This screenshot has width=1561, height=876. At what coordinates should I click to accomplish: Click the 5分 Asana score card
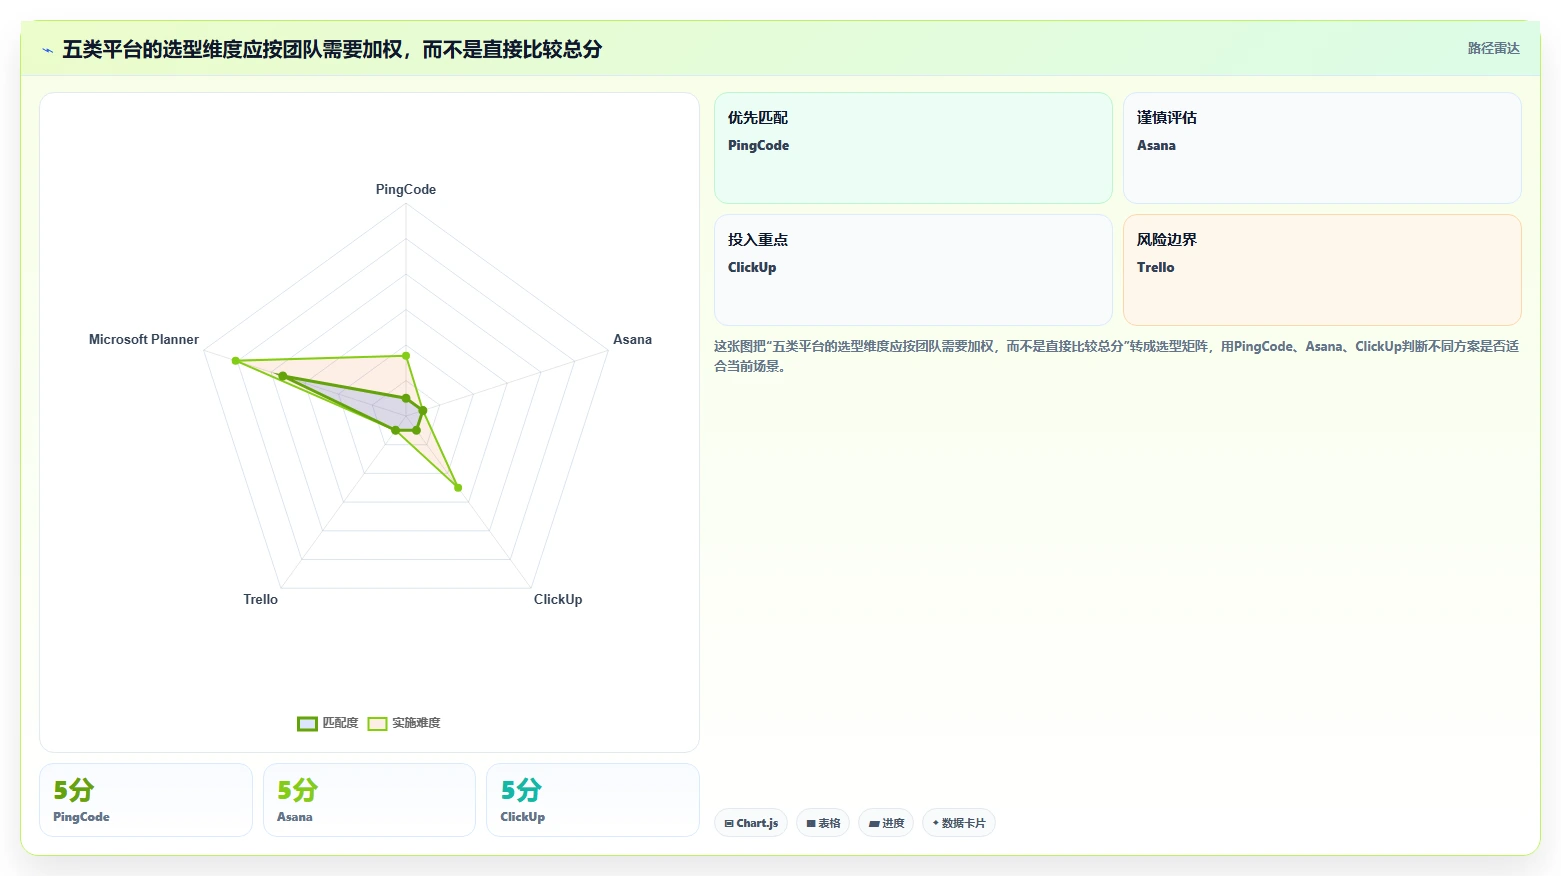tap(369, 800)
